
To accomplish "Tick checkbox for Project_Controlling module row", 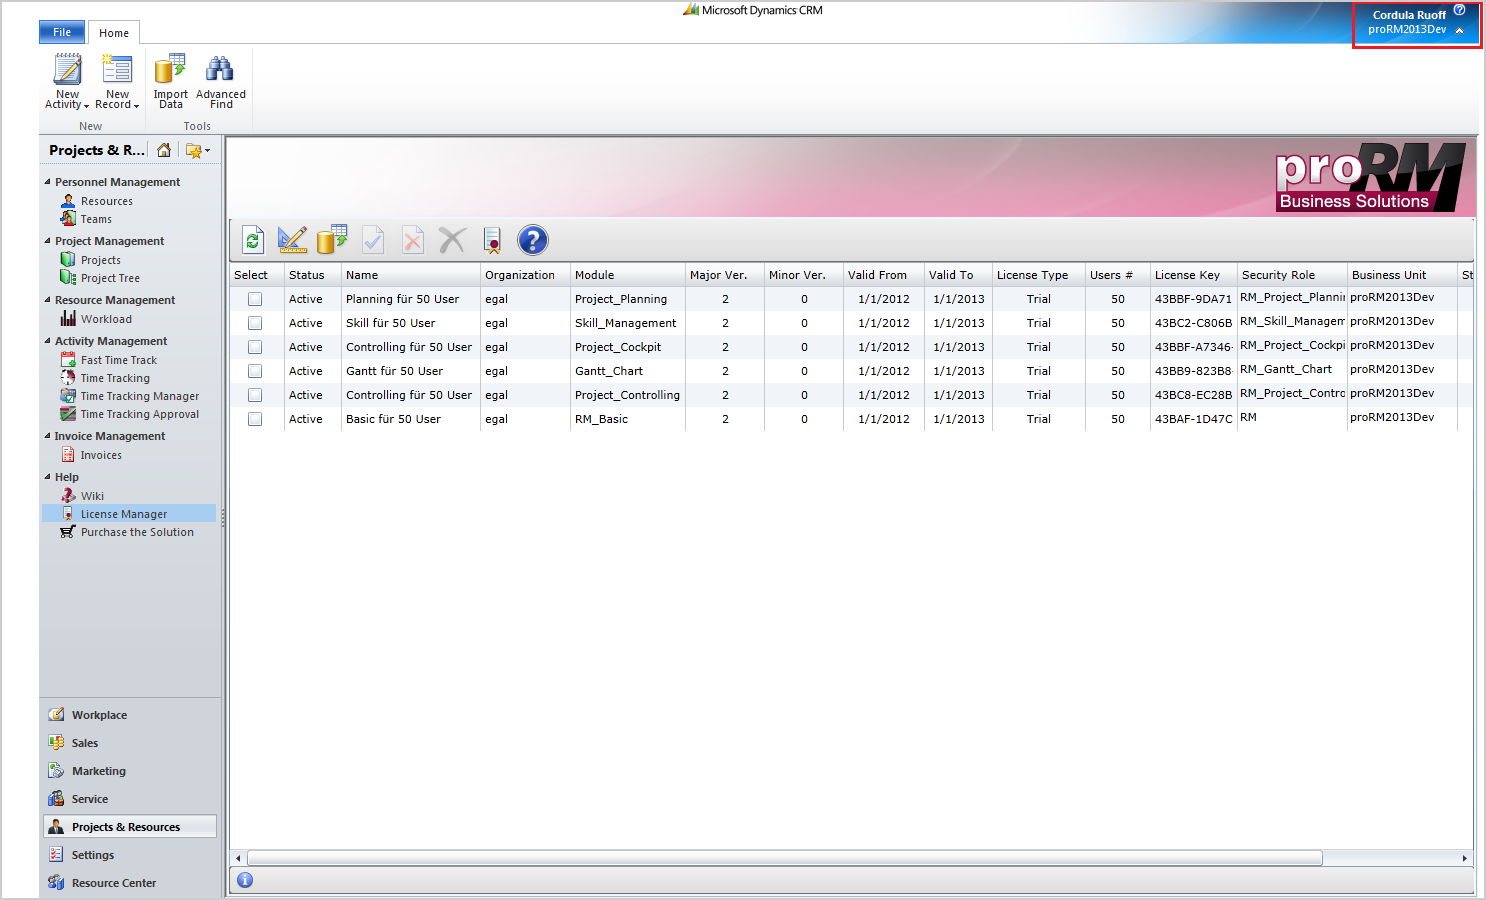I will click(x=255, y=395).
